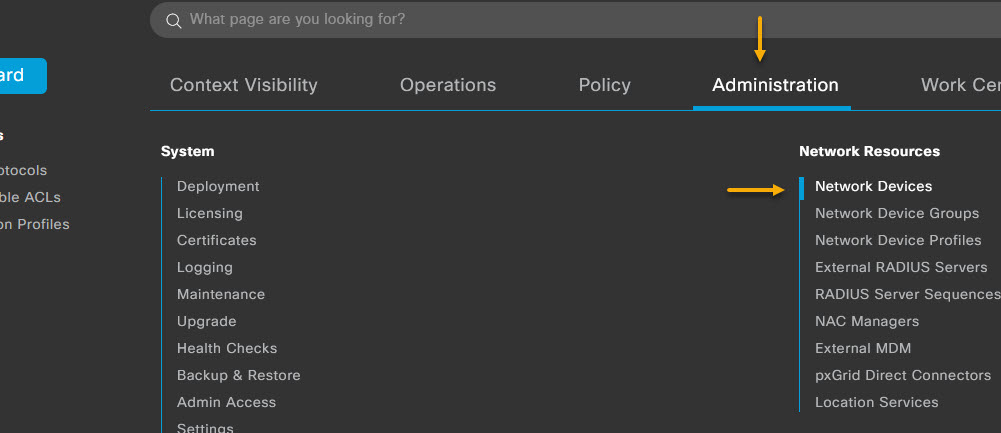
Task: Go to Backup & Restore
Action: click(x=238, y=375)
